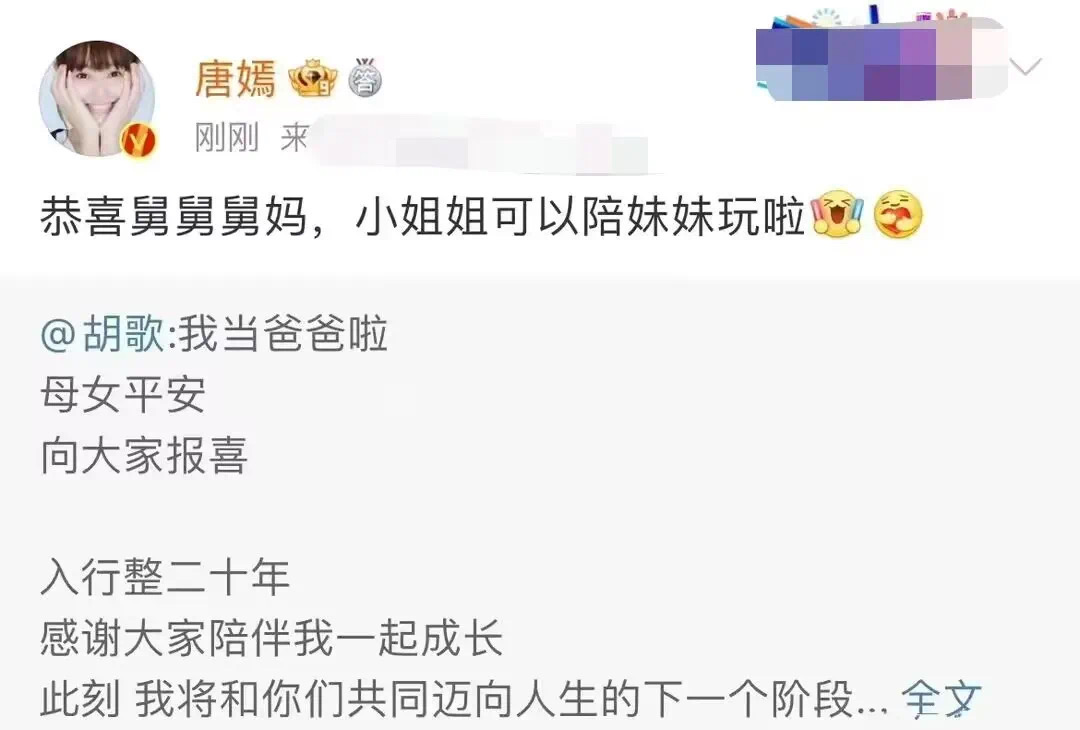
Task: Click the 入行整二十年 quoted line
Action: [165, 577]
